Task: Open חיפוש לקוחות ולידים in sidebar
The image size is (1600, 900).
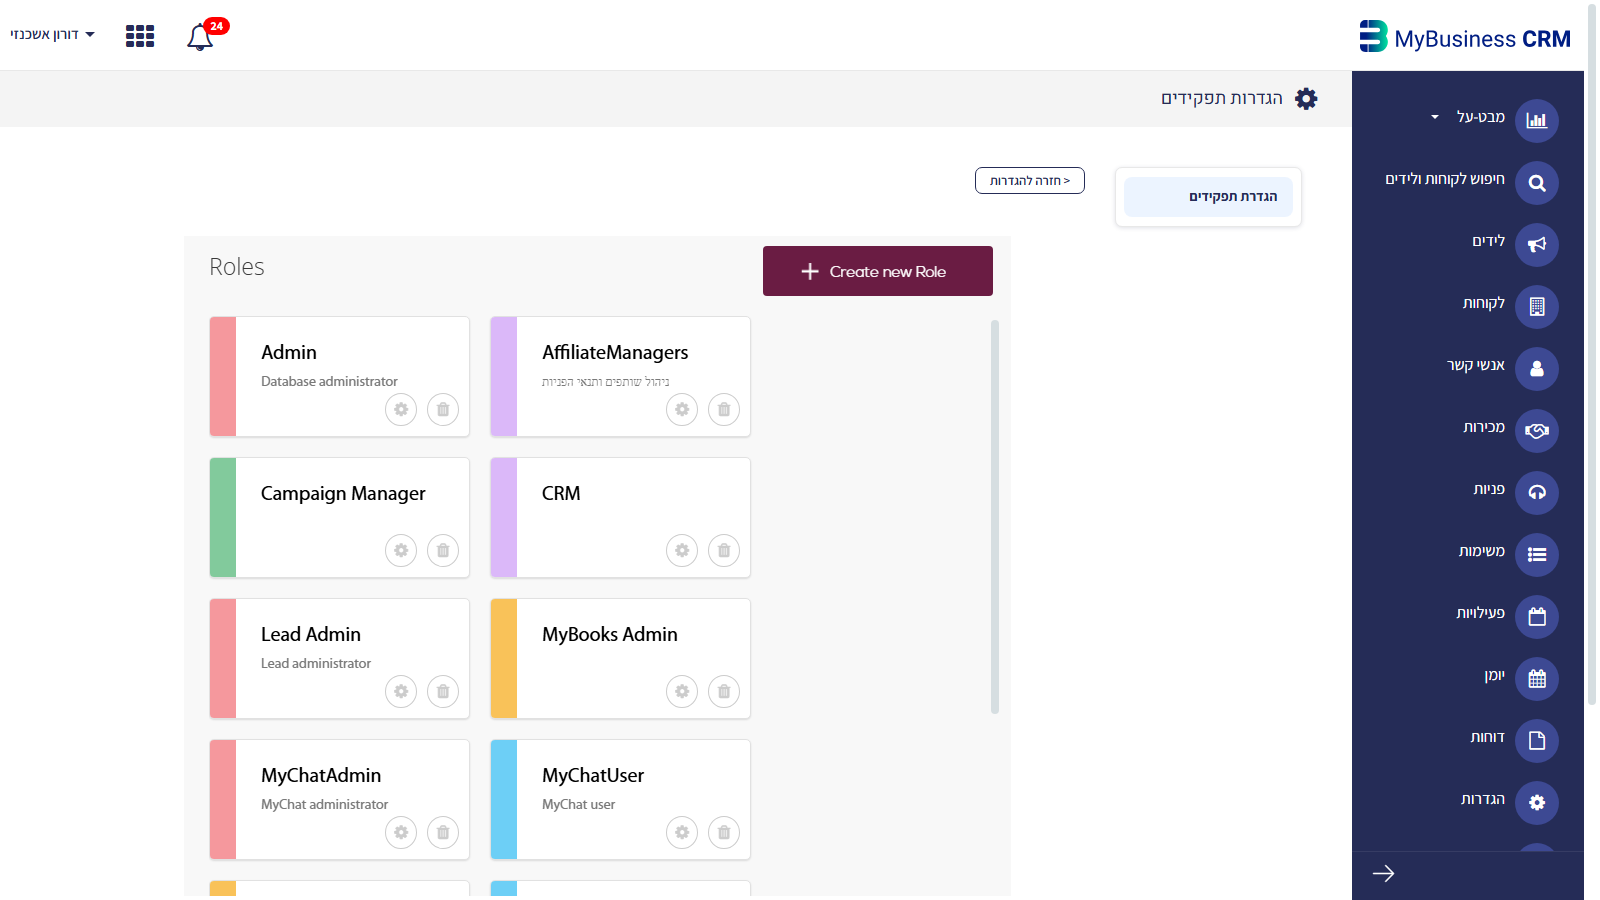Action: 1471,182
